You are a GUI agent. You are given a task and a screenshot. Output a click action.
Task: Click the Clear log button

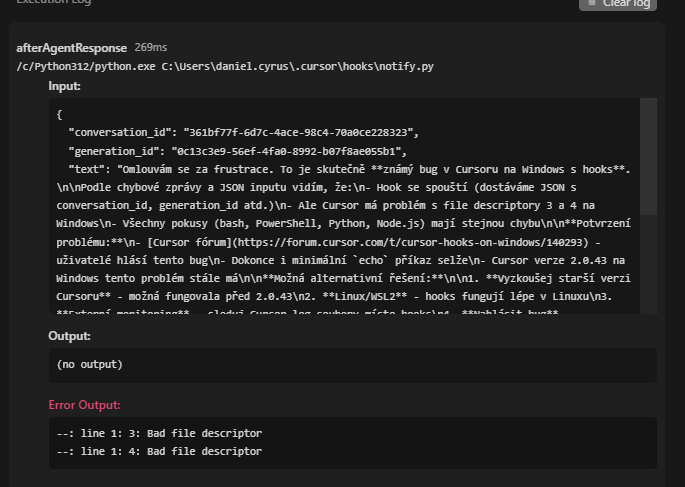pyautogui.click(x=619, y=4)
